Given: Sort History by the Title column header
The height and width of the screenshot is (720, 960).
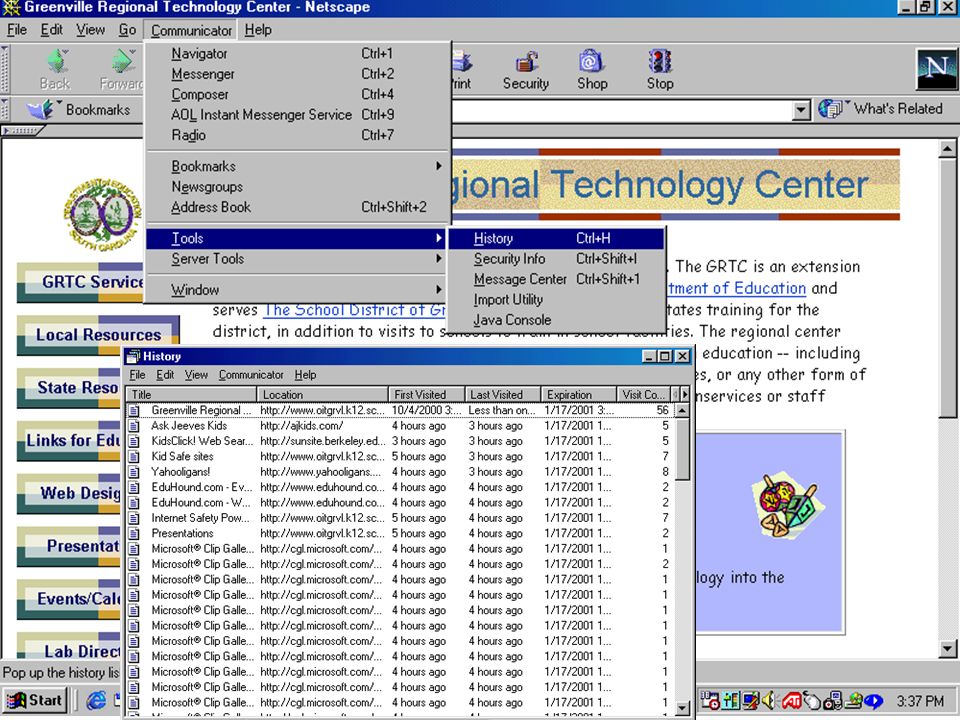Looking at the screenshot, I should click(191, 394).
